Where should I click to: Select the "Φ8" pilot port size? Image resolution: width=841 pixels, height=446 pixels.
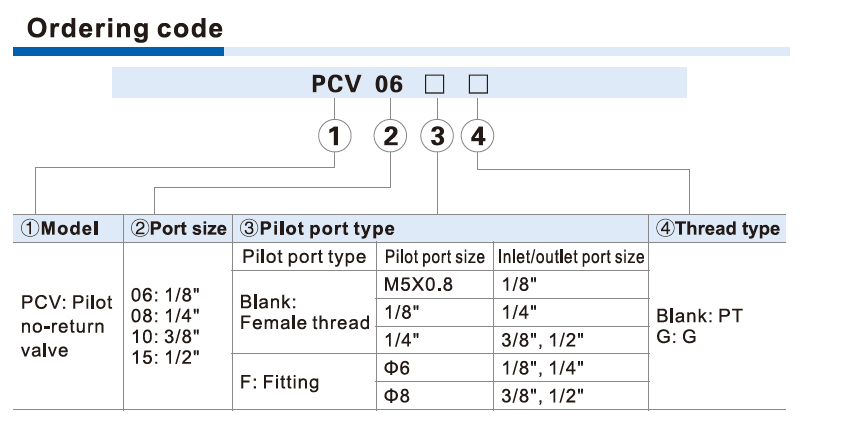click(x=397, y=396)
